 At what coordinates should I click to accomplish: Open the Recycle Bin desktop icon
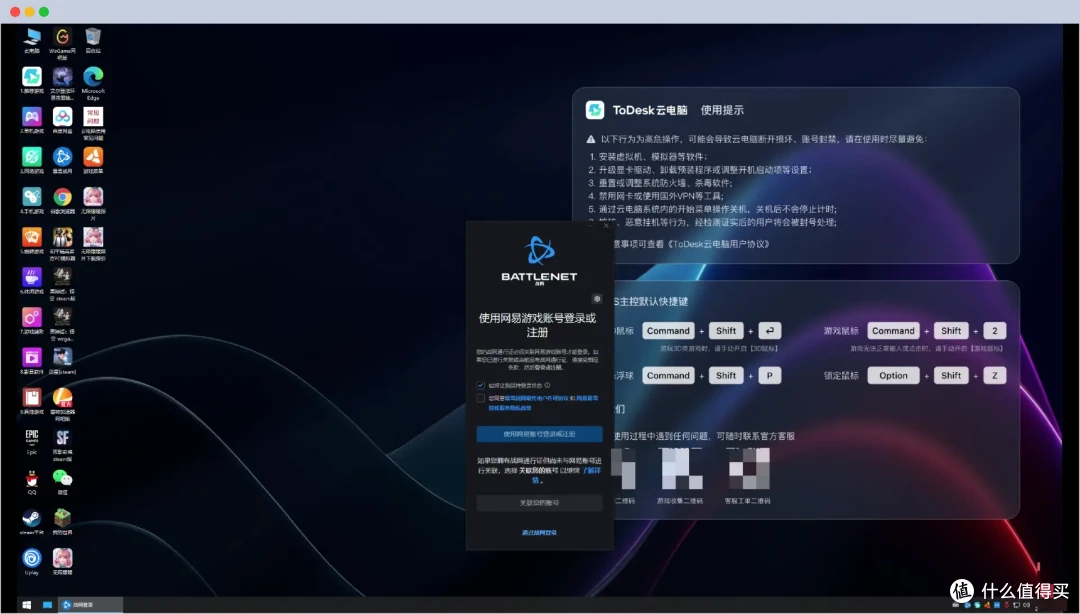tap(93, 37)
